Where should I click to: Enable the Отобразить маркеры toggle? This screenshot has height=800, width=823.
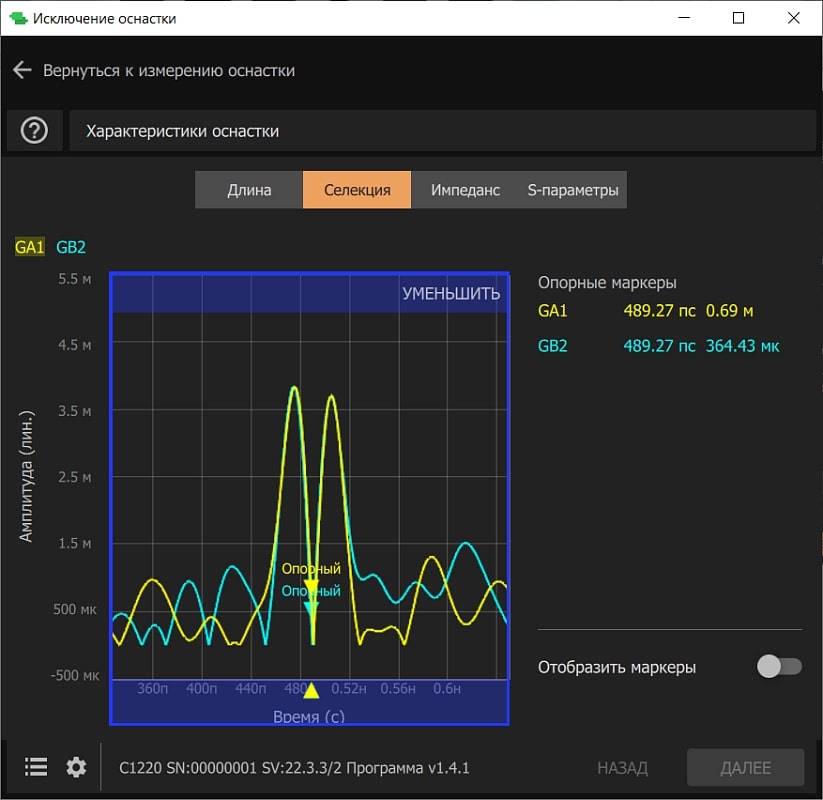point(779,667)
